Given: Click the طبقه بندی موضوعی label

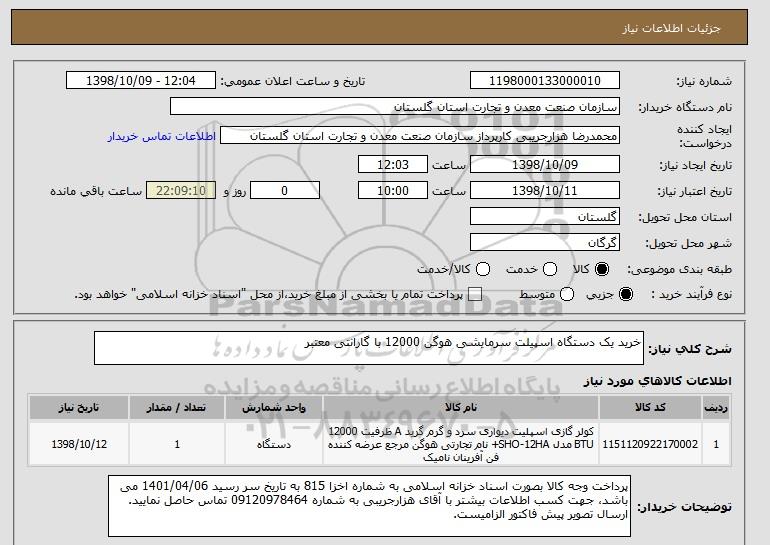Looking at the screenshot, I should pos(679,269).
